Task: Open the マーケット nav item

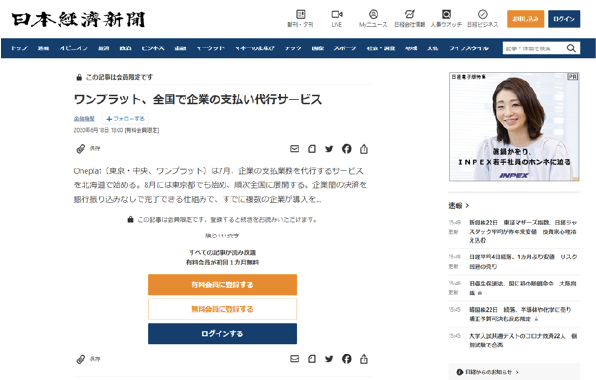Action: 210,48
